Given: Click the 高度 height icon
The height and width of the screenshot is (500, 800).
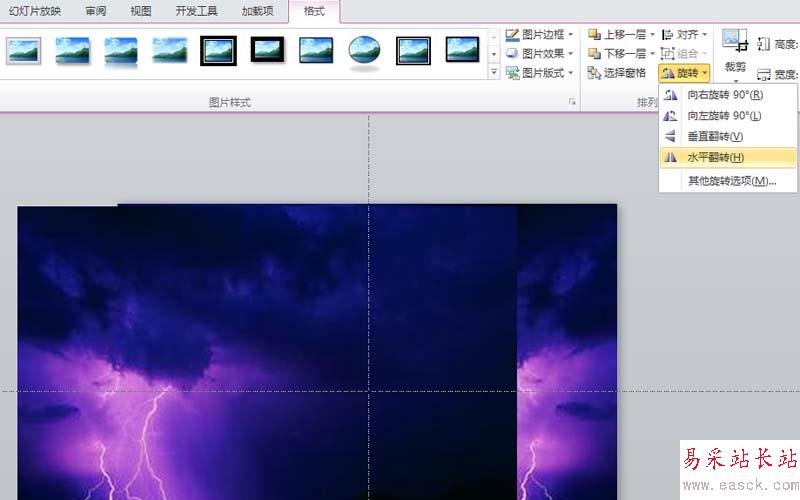Looking at the screenshot, I should point(763,44).
